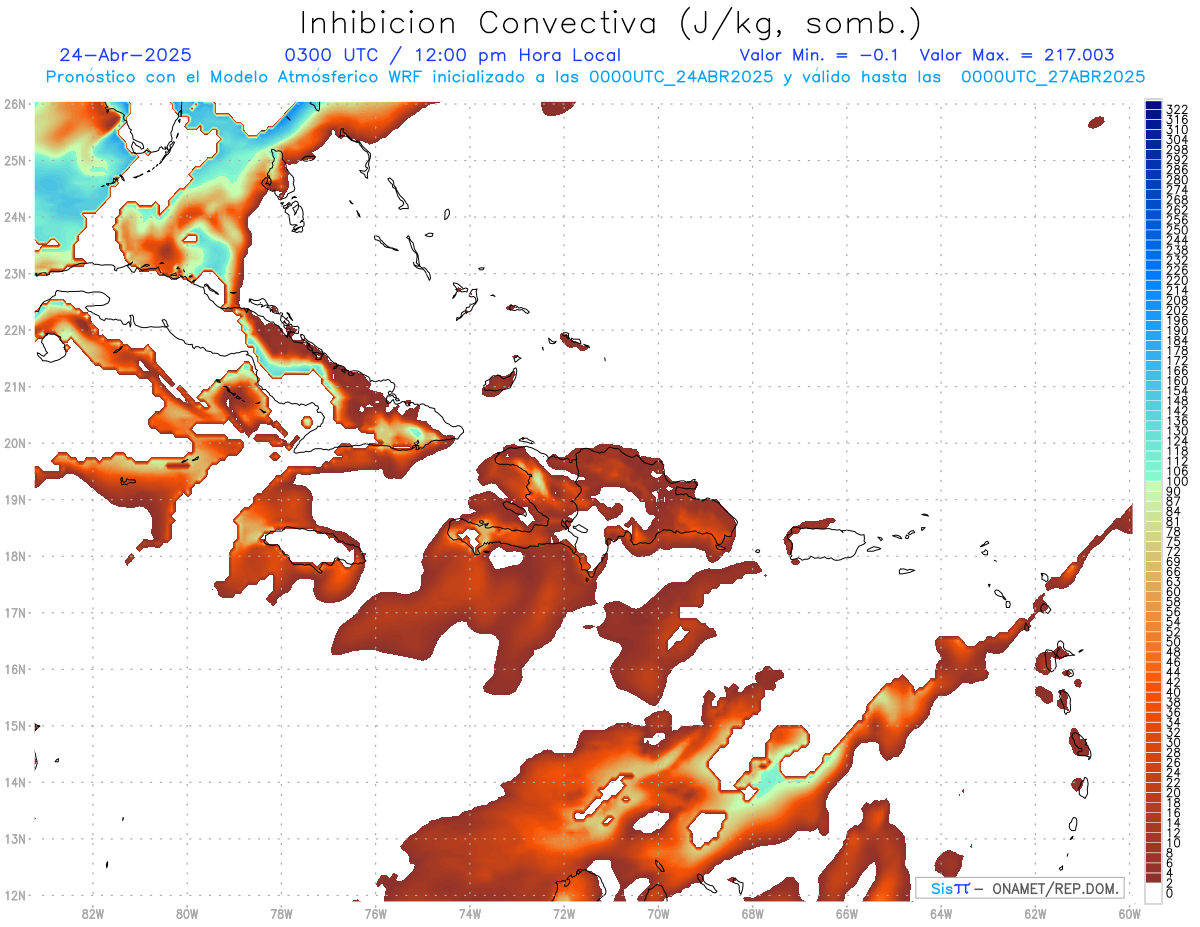
Task: Click the "18N" latitude axis label
Action: click(x=14, y=556)
